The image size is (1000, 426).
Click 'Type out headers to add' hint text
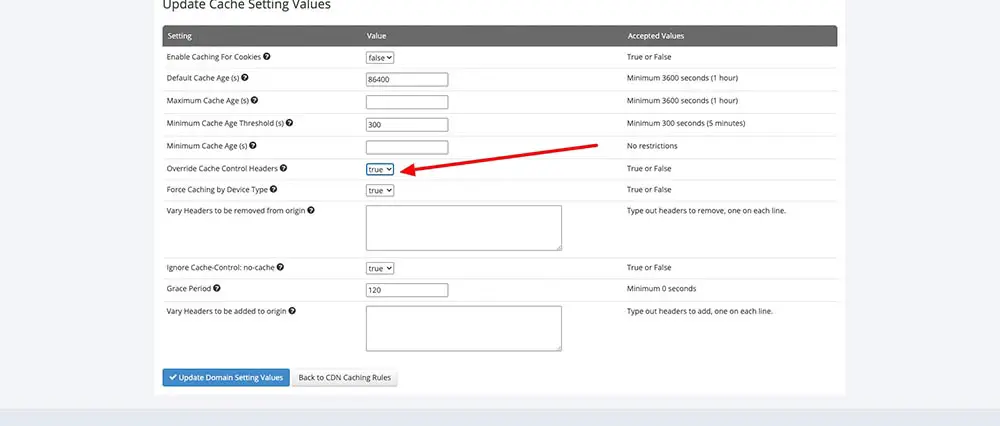pos(700,312)
